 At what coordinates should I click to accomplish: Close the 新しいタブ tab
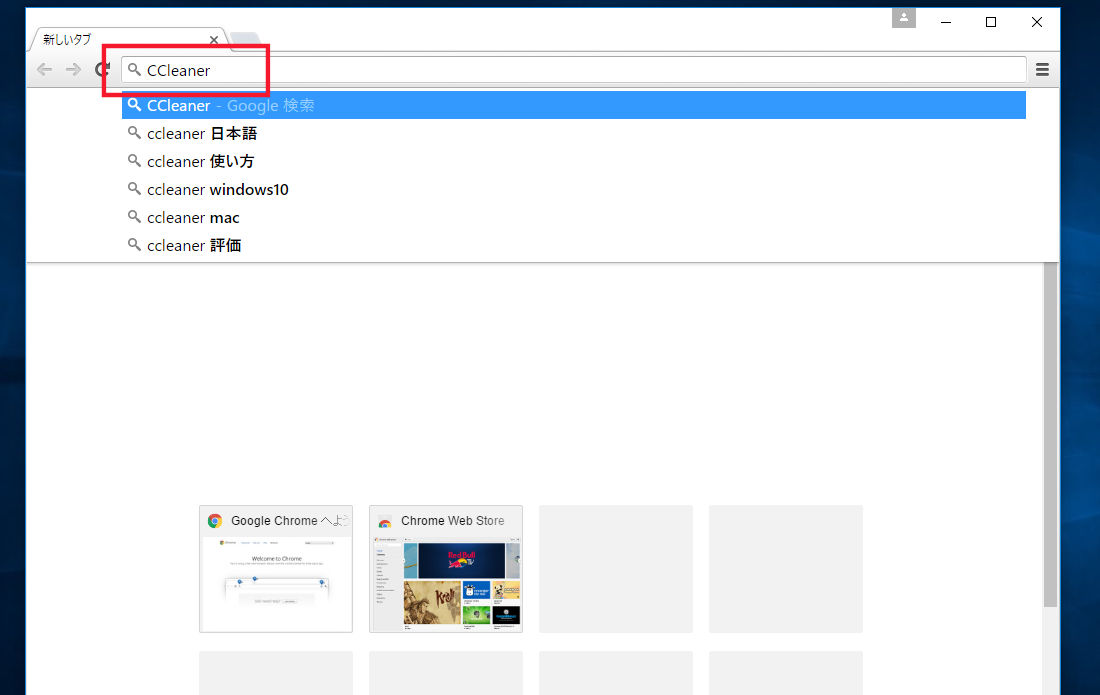pos(214,40)
